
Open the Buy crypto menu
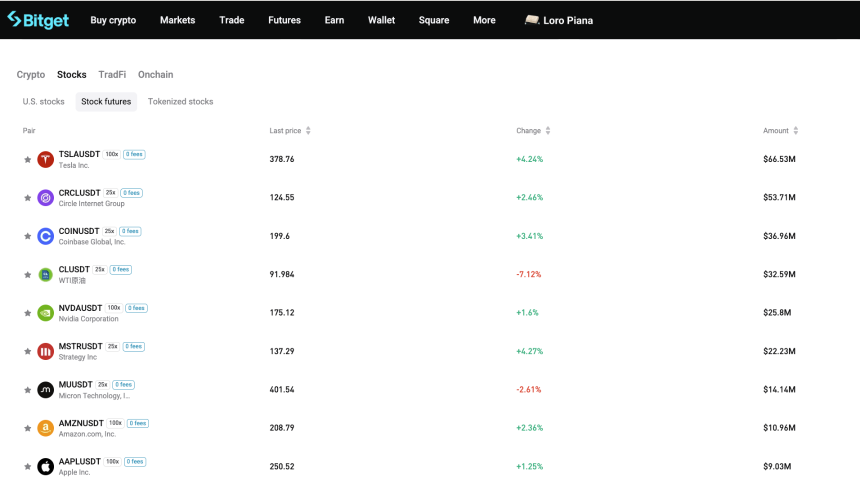click(113, 20)
